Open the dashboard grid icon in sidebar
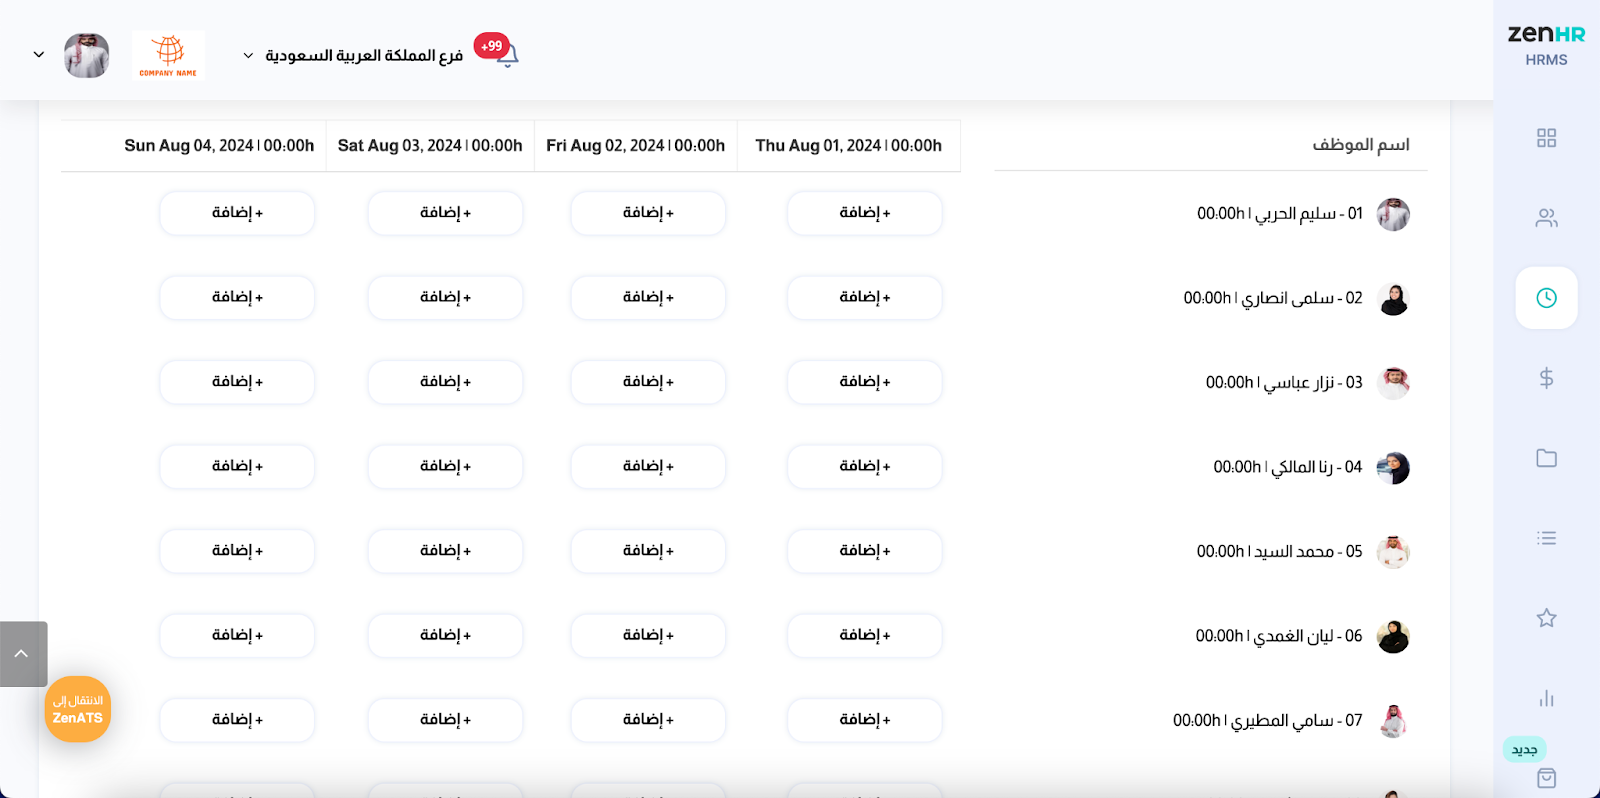Screen dimensions: 1600x798 [x=1546, y=138]
